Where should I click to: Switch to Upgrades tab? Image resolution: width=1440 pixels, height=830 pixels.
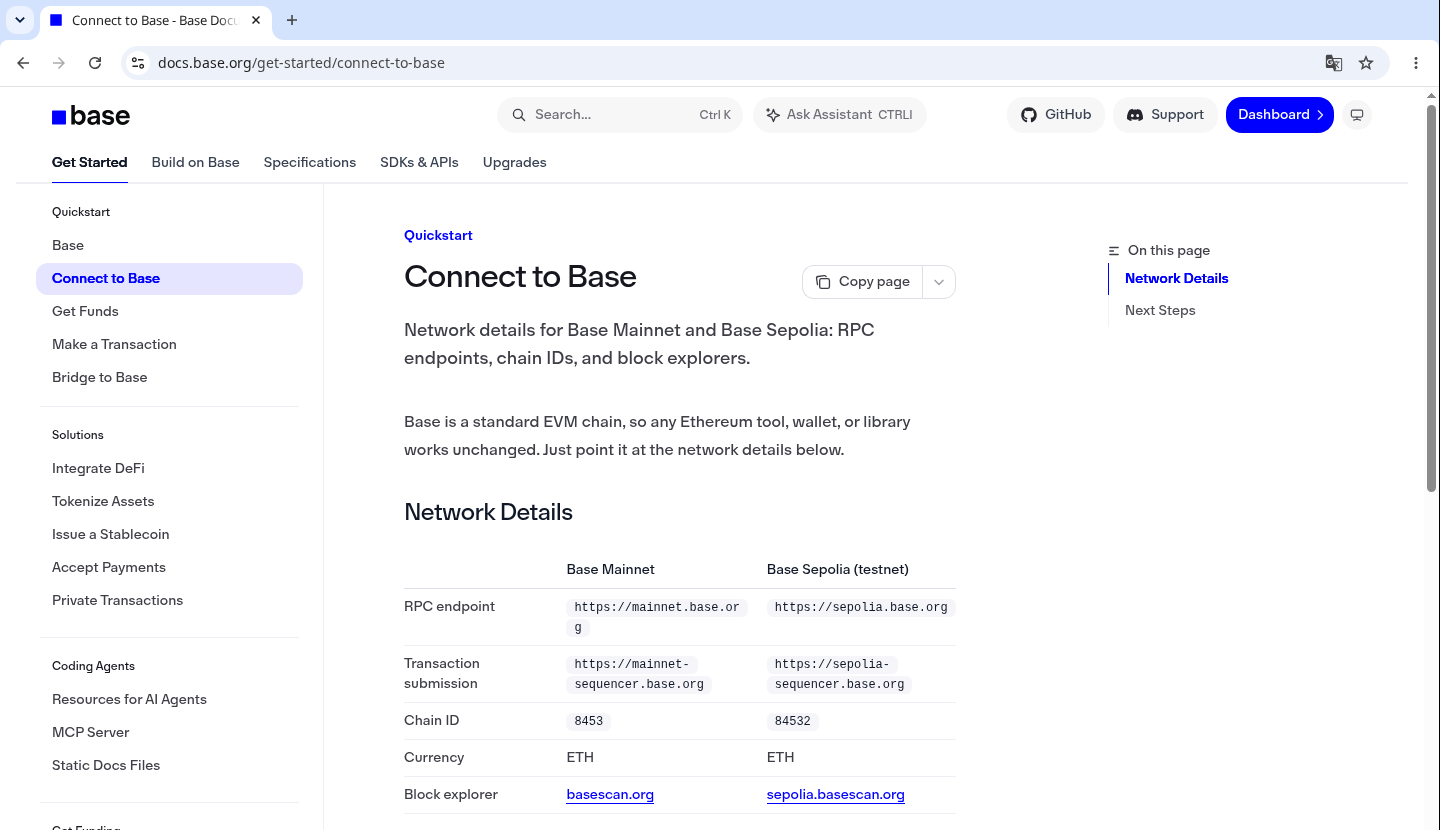pos(515,162)
